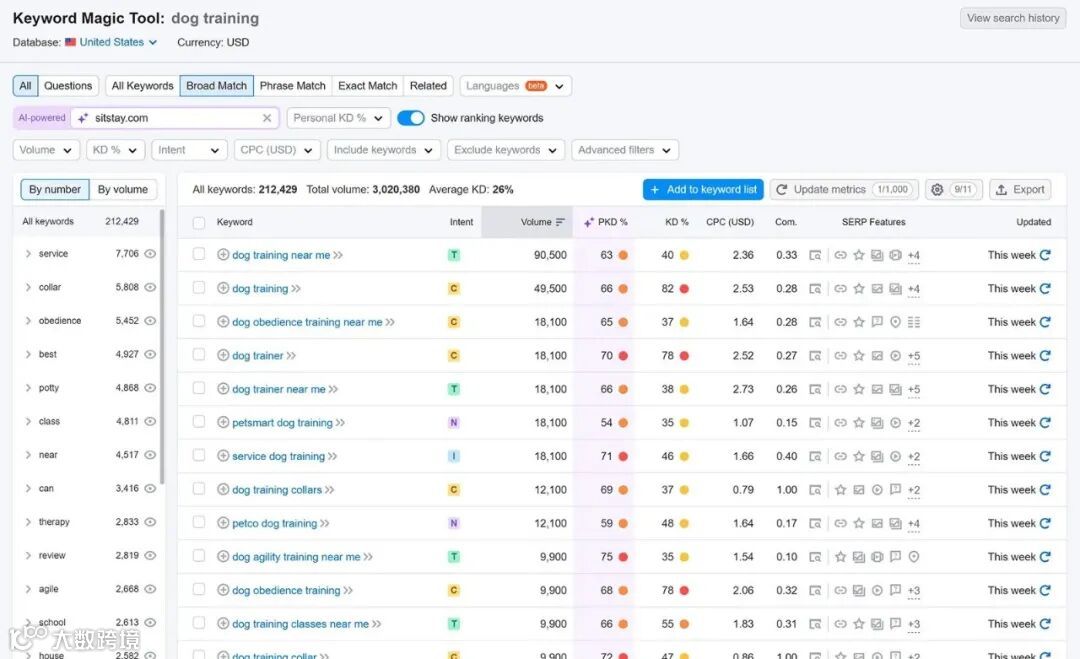1080x659 pixels.
Task: Click AI sparkle icon in domain field
Action: (x=83, y=118)
